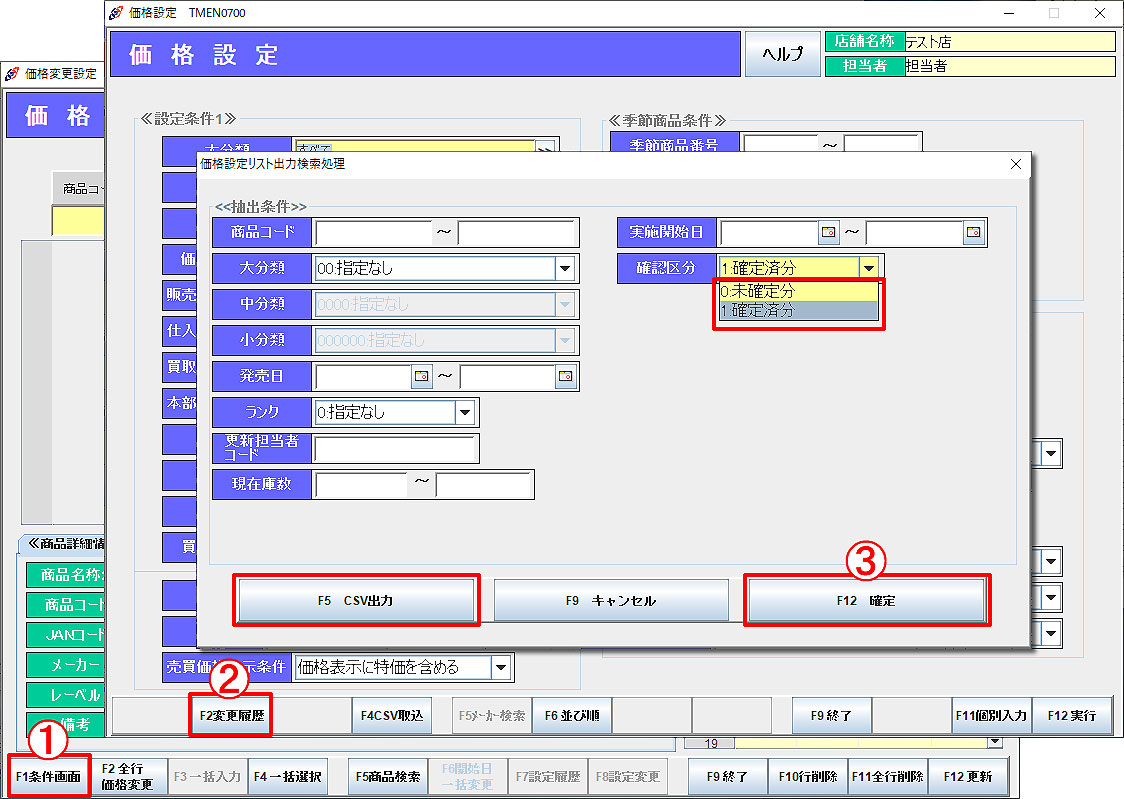This screenshot has width=1124, height=799.
Task: Open calendar for 実施開始日 start date
Action: [x=829, y=233]
